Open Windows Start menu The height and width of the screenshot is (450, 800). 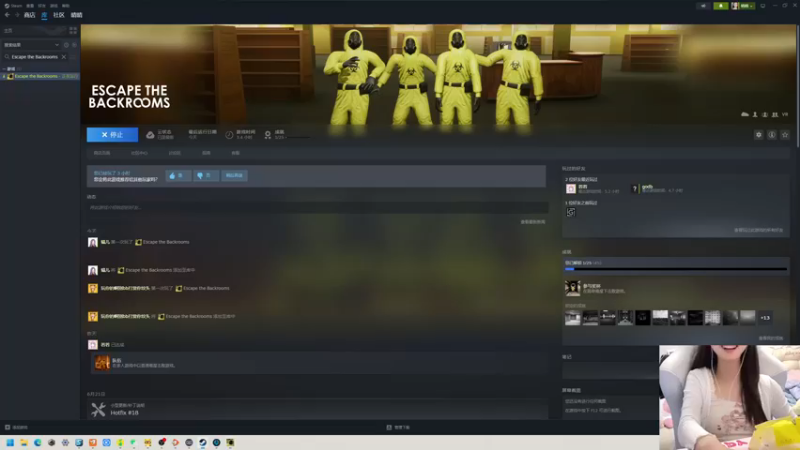coord(10,442)
